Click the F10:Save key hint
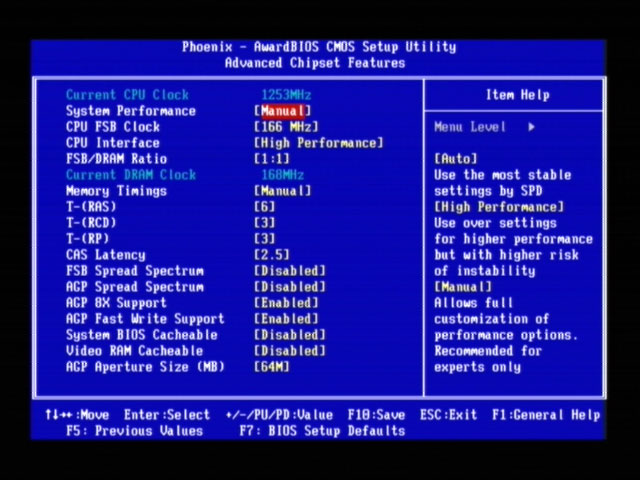 tap(376, 415)
